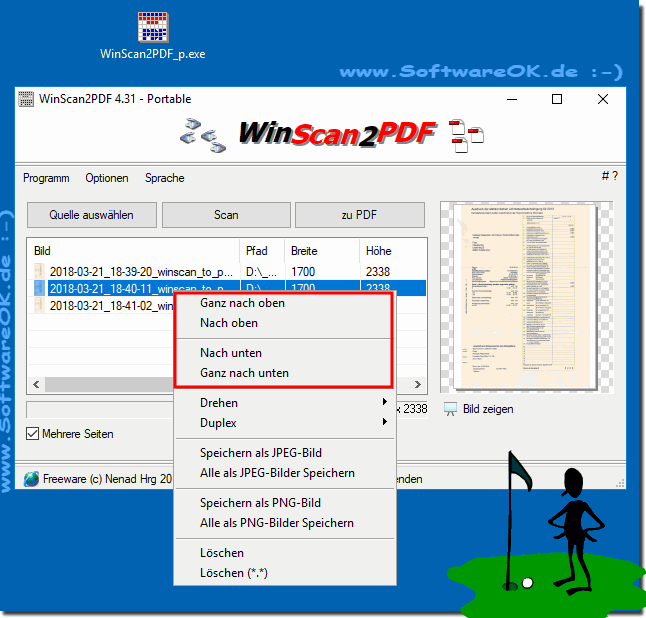
Task: Click the presentation screen icon by Bild zeigen
Action: [x=451, y=409]
